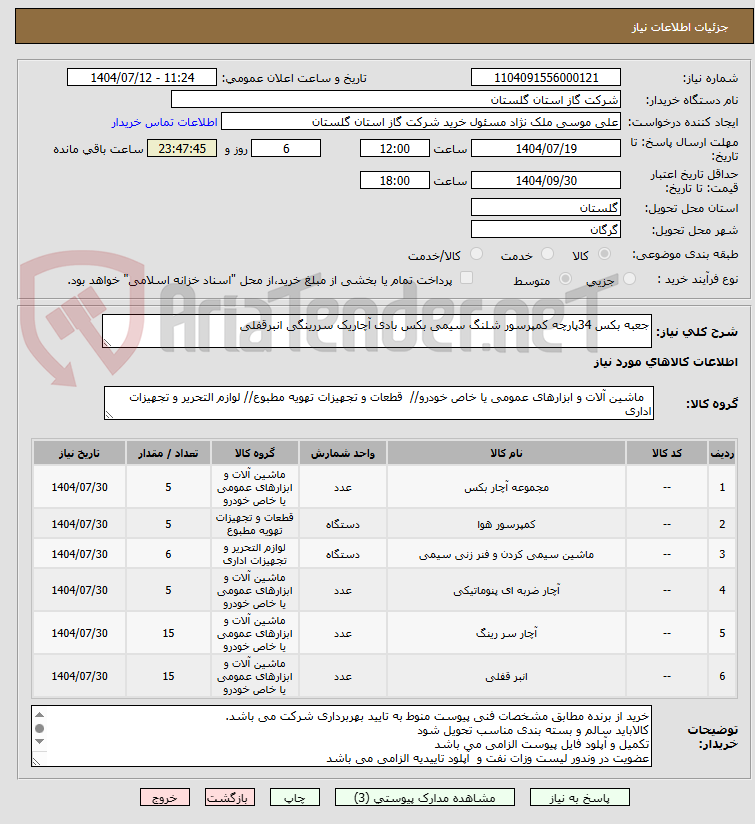The width and height of the screenshot is (755, 824).
Task: Click the goods group text area
Action: coord(379,403)
